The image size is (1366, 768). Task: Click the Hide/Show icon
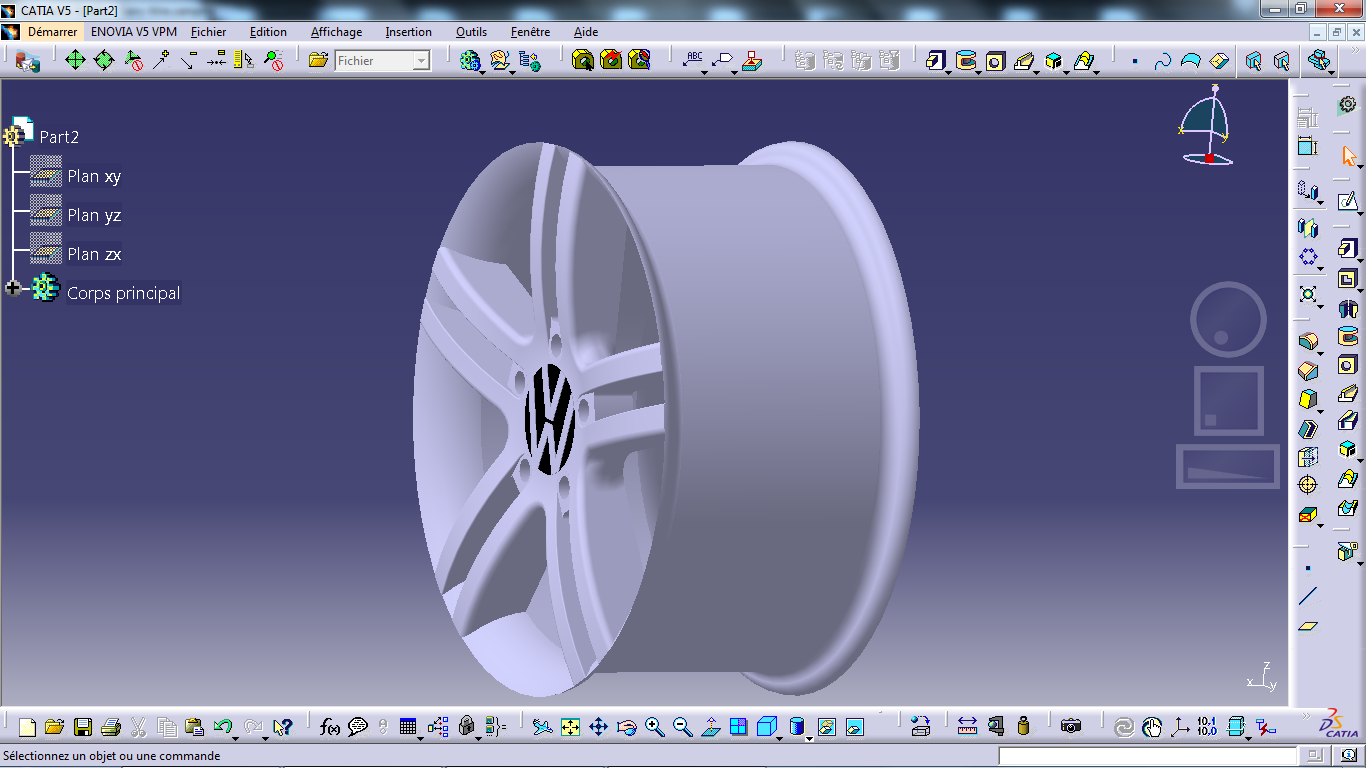pos(826,727)
